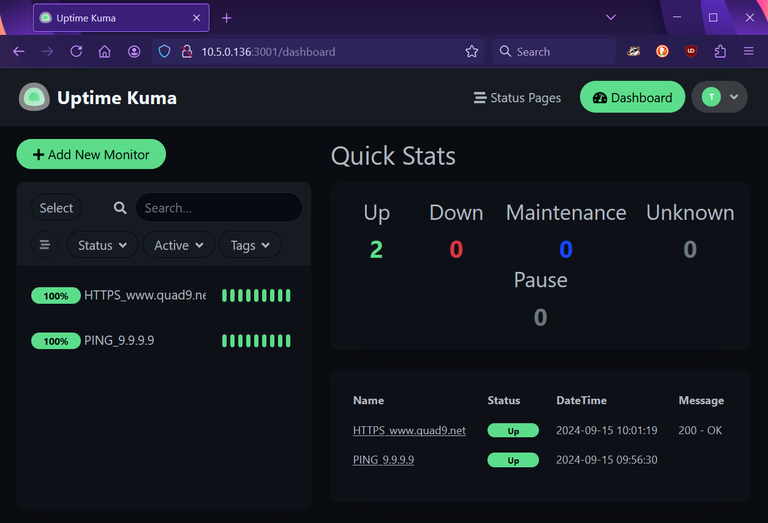Click the hamburger filter icon beside Status
This screenshot has height=523, width=768.
tap(45, 245)
